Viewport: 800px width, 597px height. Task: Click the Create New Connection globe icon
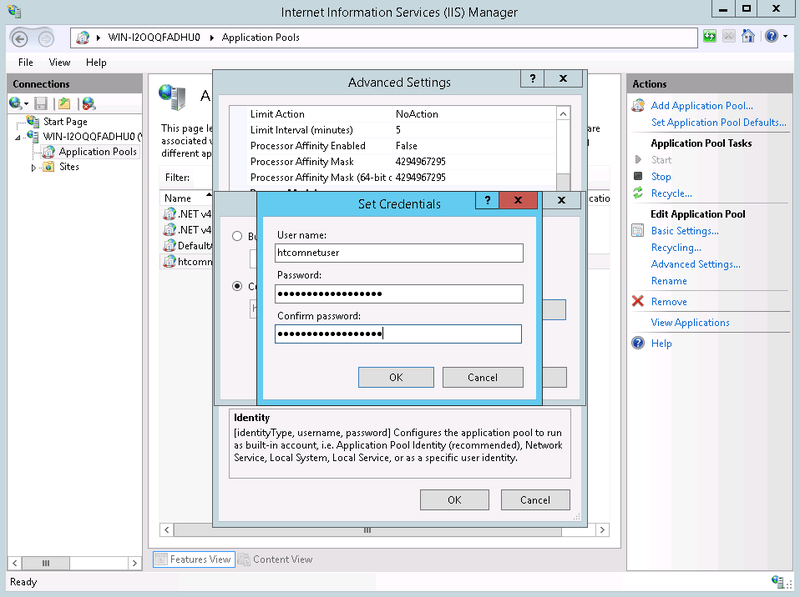15,104
